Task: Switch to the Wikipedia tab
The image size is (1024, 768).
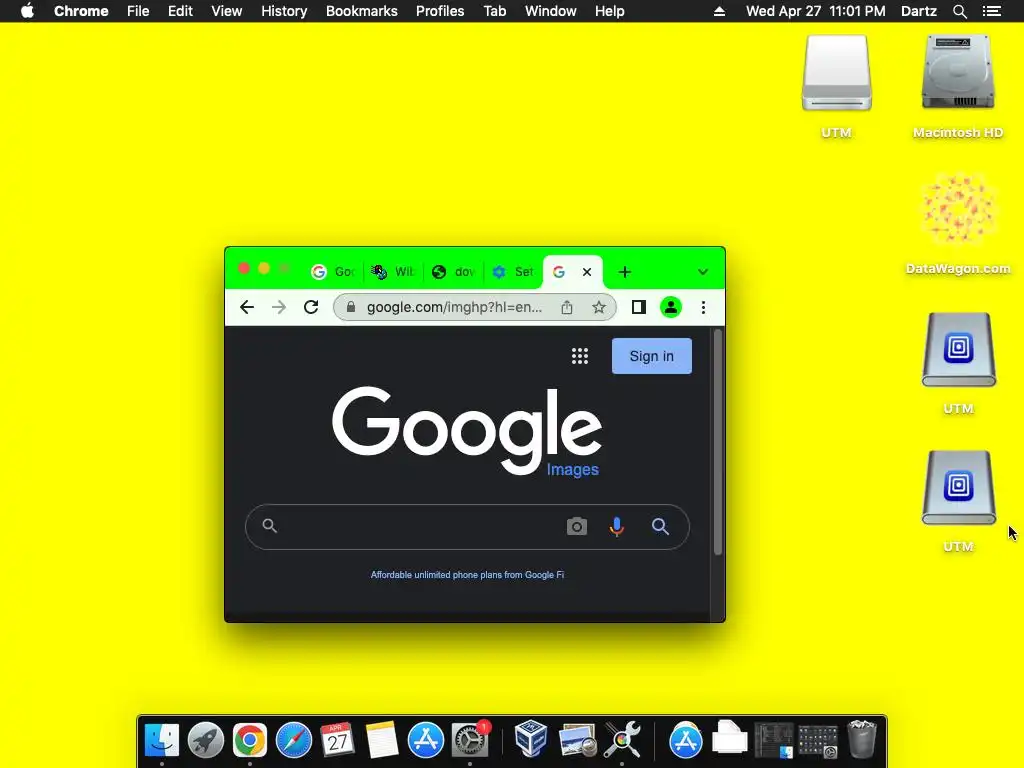Action: pos(393,272)
